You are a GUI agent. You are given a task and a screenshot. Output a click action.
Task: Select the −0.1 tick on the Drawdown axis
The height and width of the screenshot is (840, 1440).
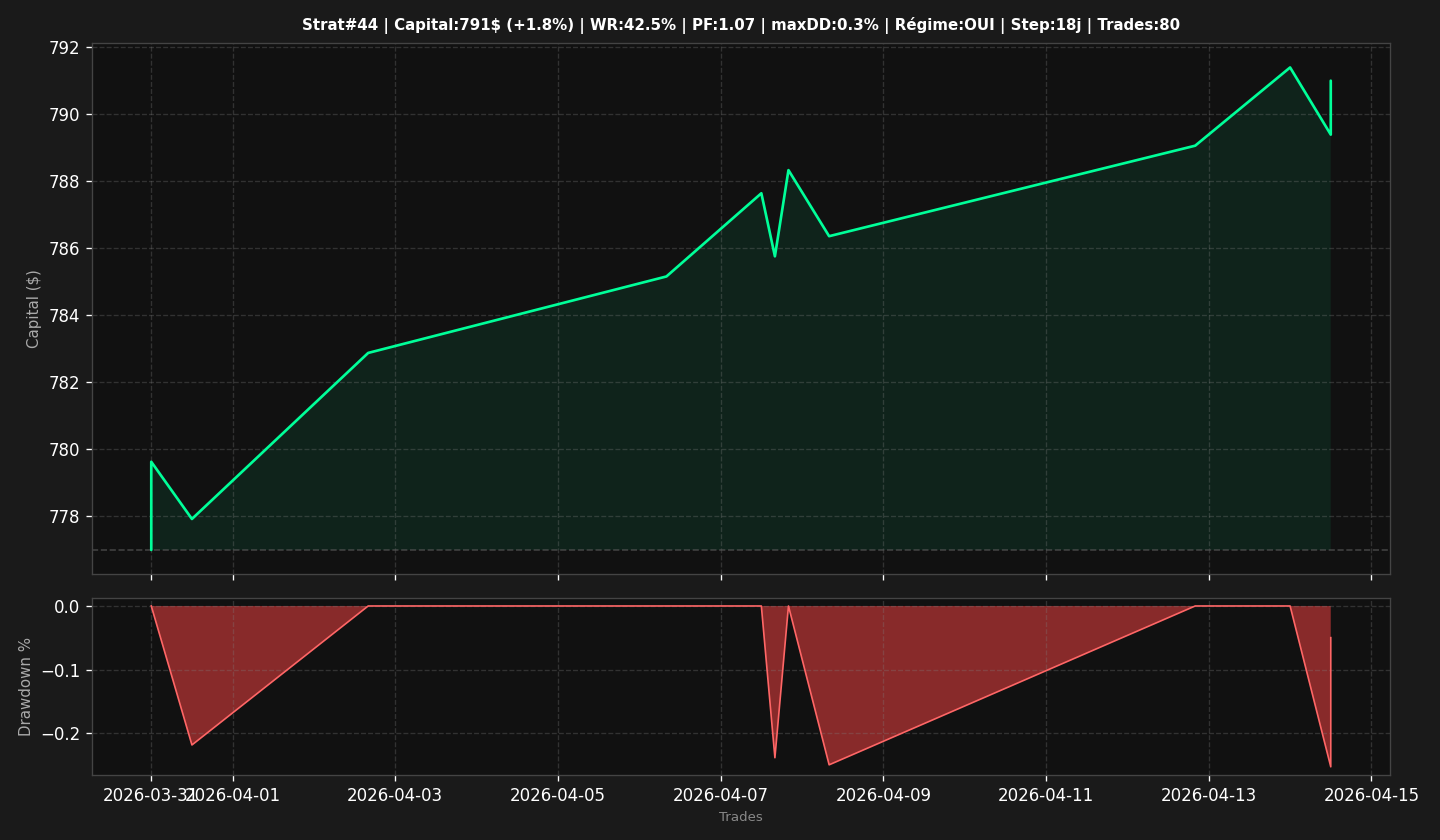[x=61, y=671]
